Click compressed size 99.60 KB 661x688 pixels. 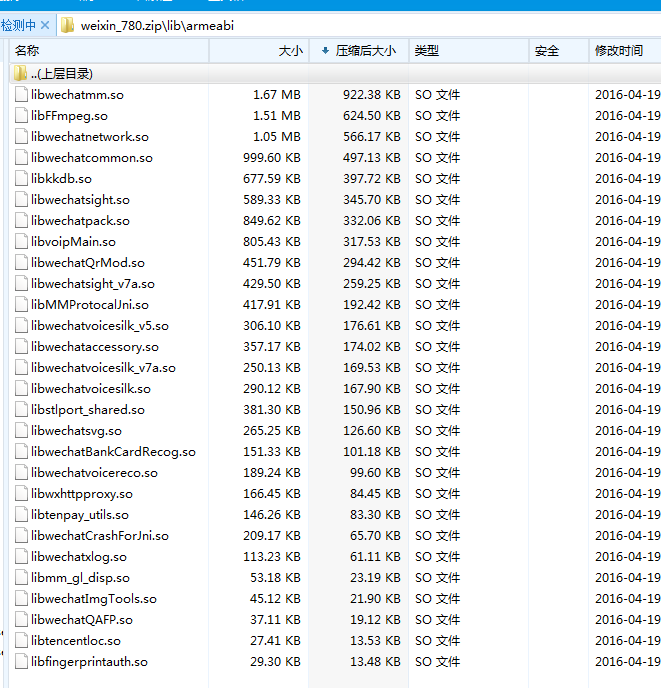coord(375,473)
